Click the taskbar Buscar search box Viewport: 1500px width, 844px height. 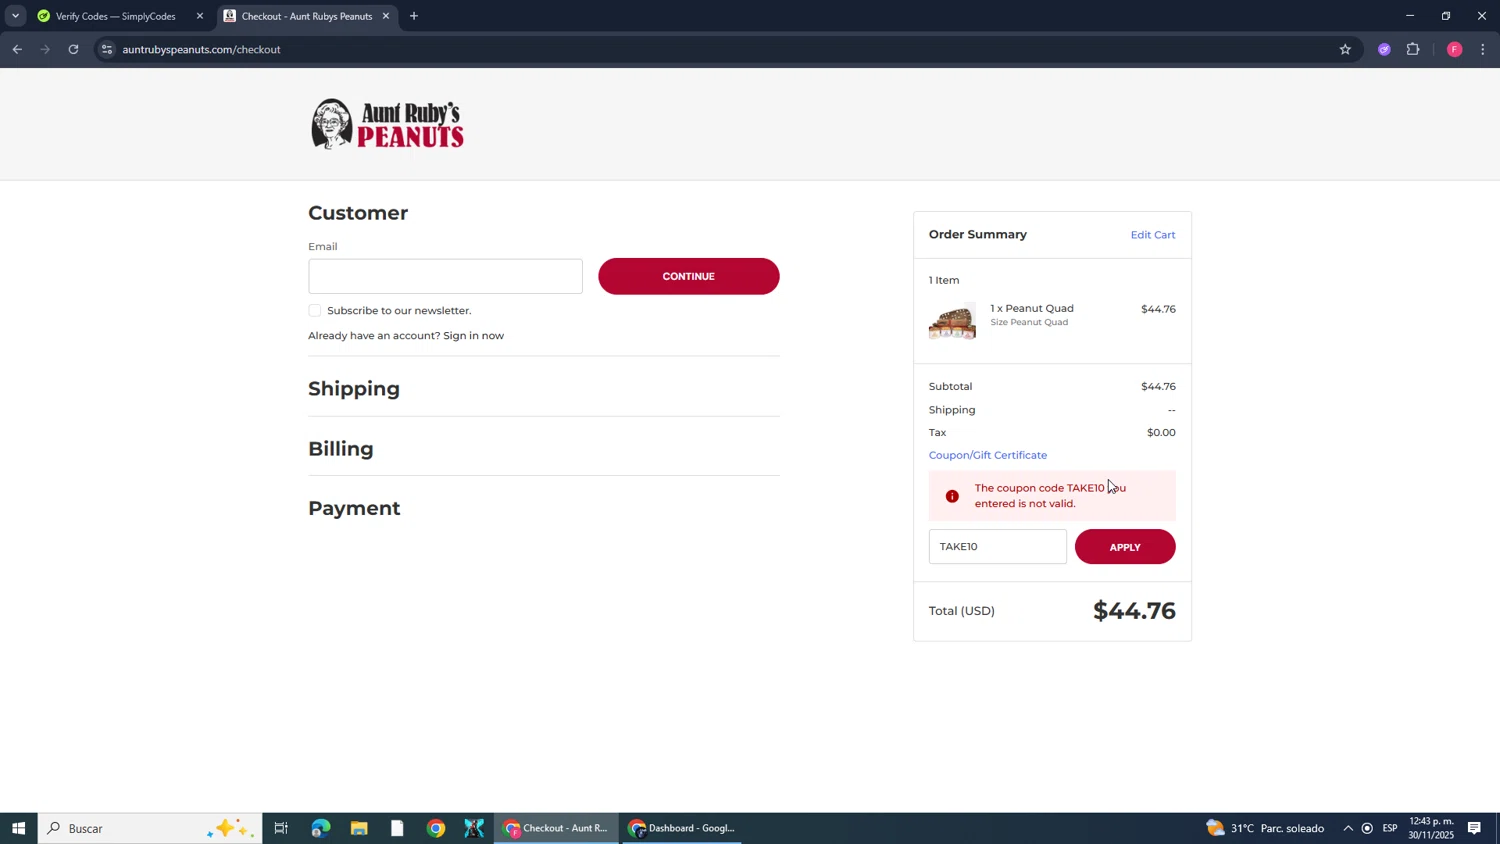(150, 828)
